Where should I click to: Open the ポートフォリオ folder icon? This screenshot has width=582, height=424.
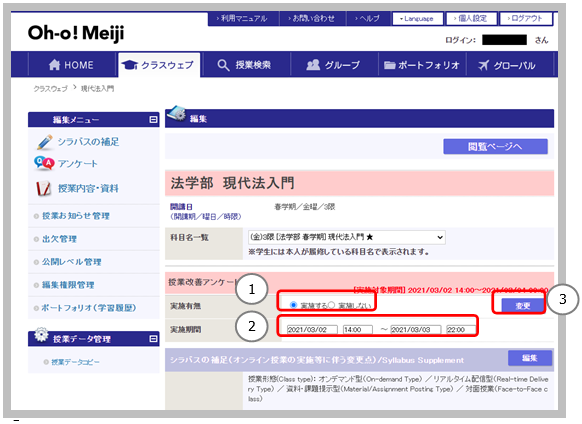(x=389, y=65)
